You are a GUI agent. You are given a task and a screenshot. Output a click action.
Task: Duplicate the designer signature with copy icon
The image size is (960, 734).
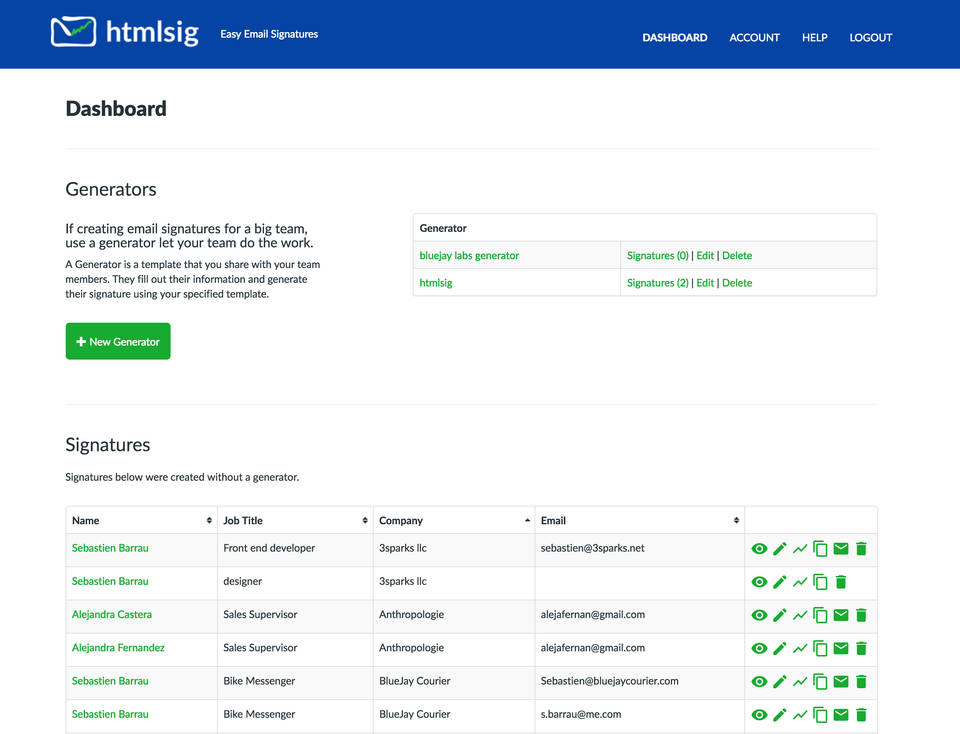[x=820, y=582]
